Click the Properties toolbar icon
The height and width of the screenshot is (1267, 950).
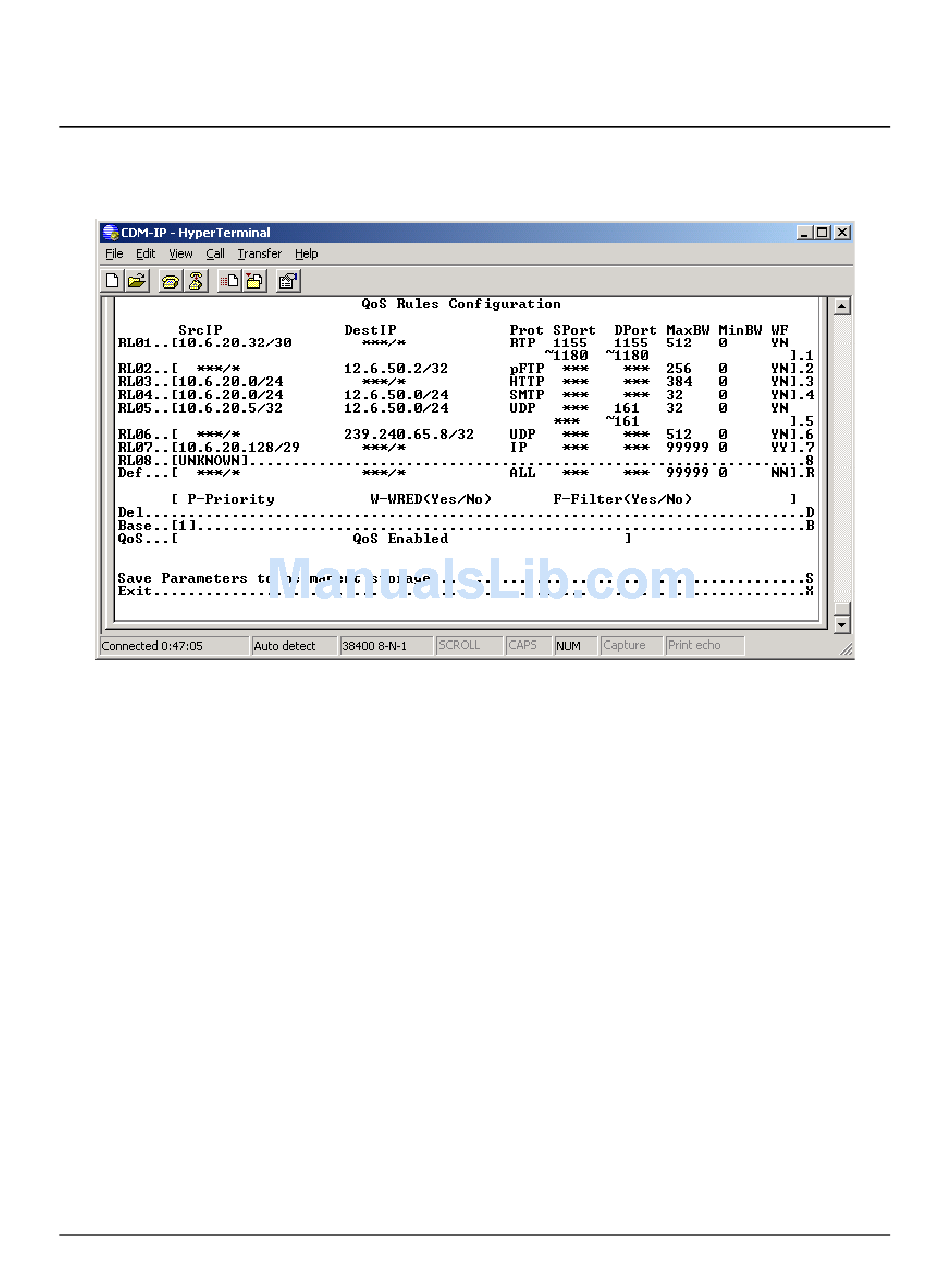pyautogui.click(x=288, y=282)
